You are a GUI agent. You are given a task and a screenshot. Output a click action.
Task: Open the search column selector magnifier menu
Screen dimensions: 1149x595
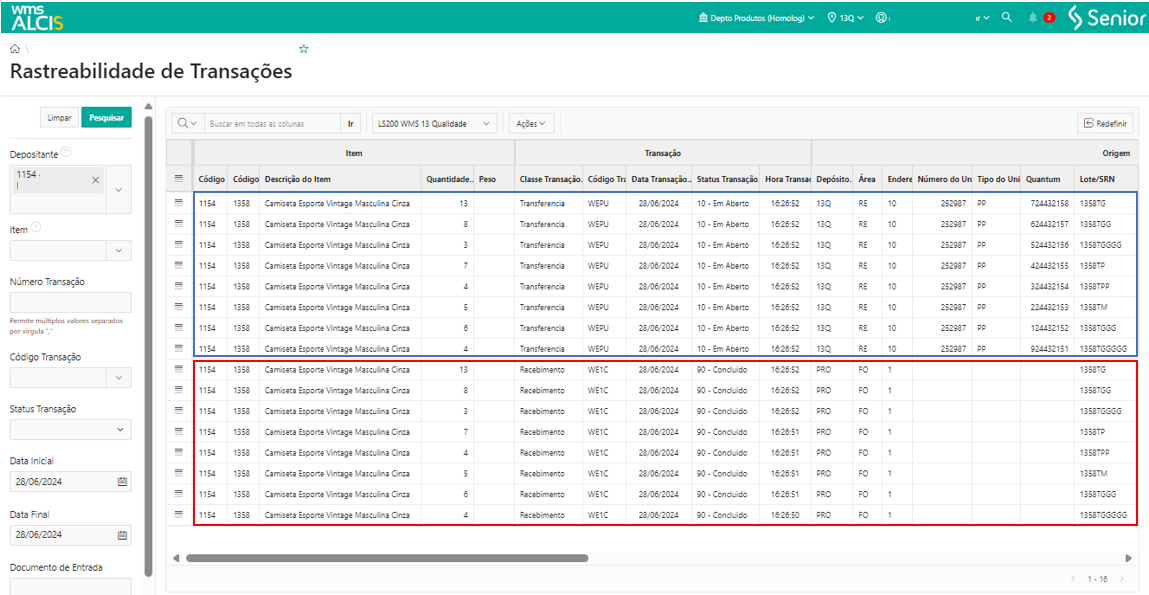186,124
